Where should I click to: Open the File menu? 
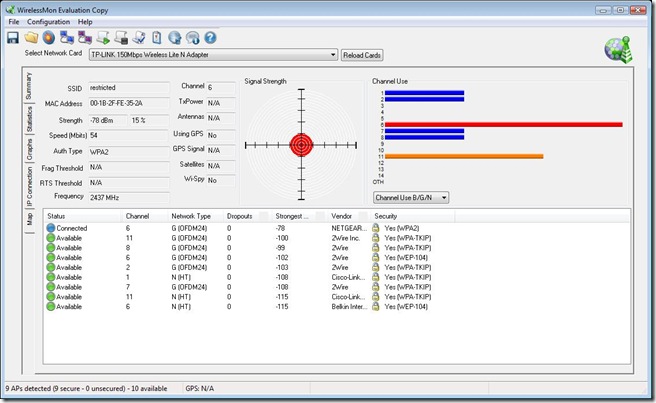(13, 21)
